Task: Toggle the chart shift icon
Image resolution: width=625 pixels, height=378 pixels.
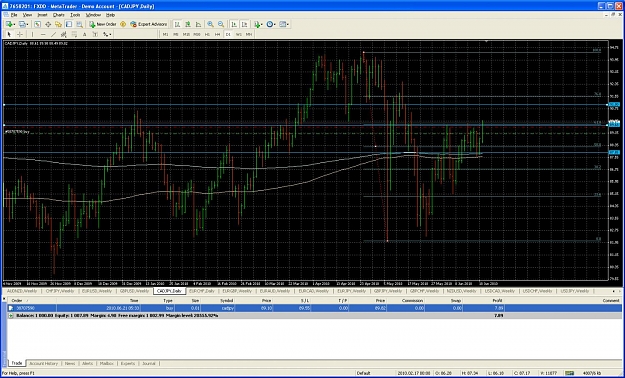Action: click(x=244, y=24)
